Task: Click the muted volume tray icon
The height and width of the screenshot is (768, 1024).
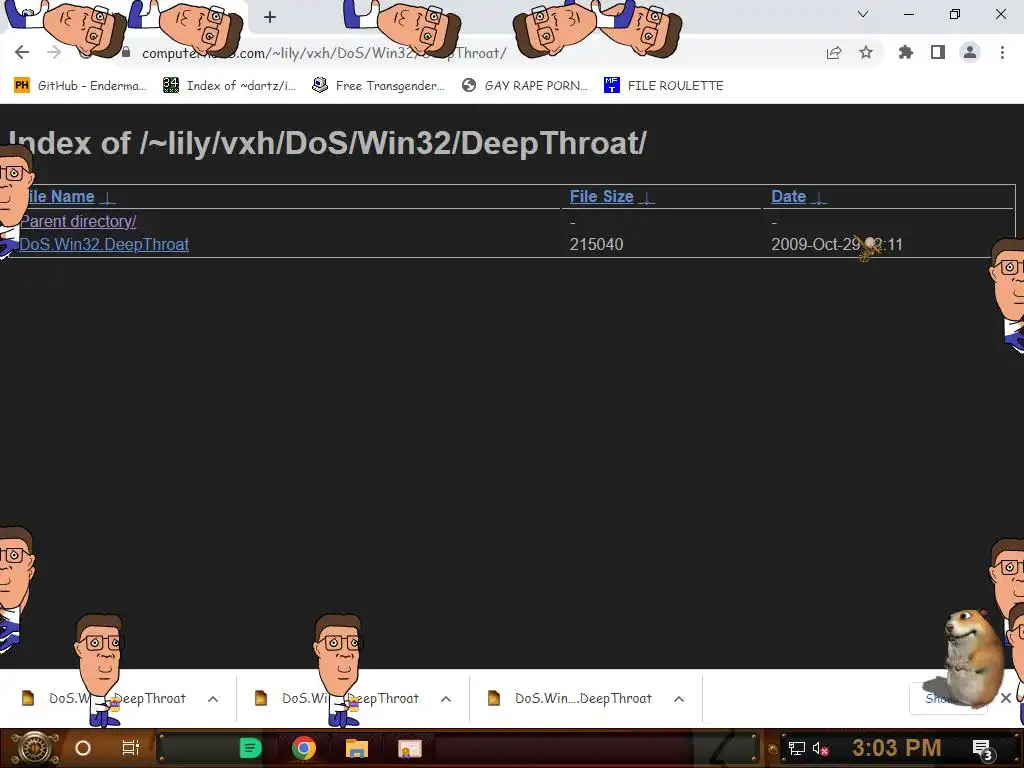Action: pyautogui.click(x=820, y=748)
